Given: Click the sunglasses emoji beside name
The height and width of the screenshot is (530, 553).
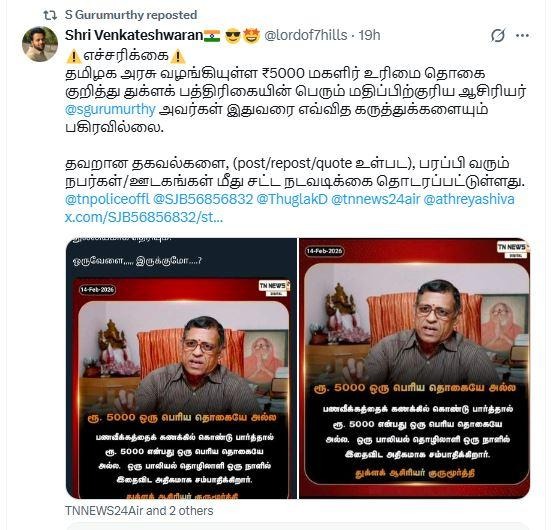Looking at the screenshot, I should [x=233, y=35].
